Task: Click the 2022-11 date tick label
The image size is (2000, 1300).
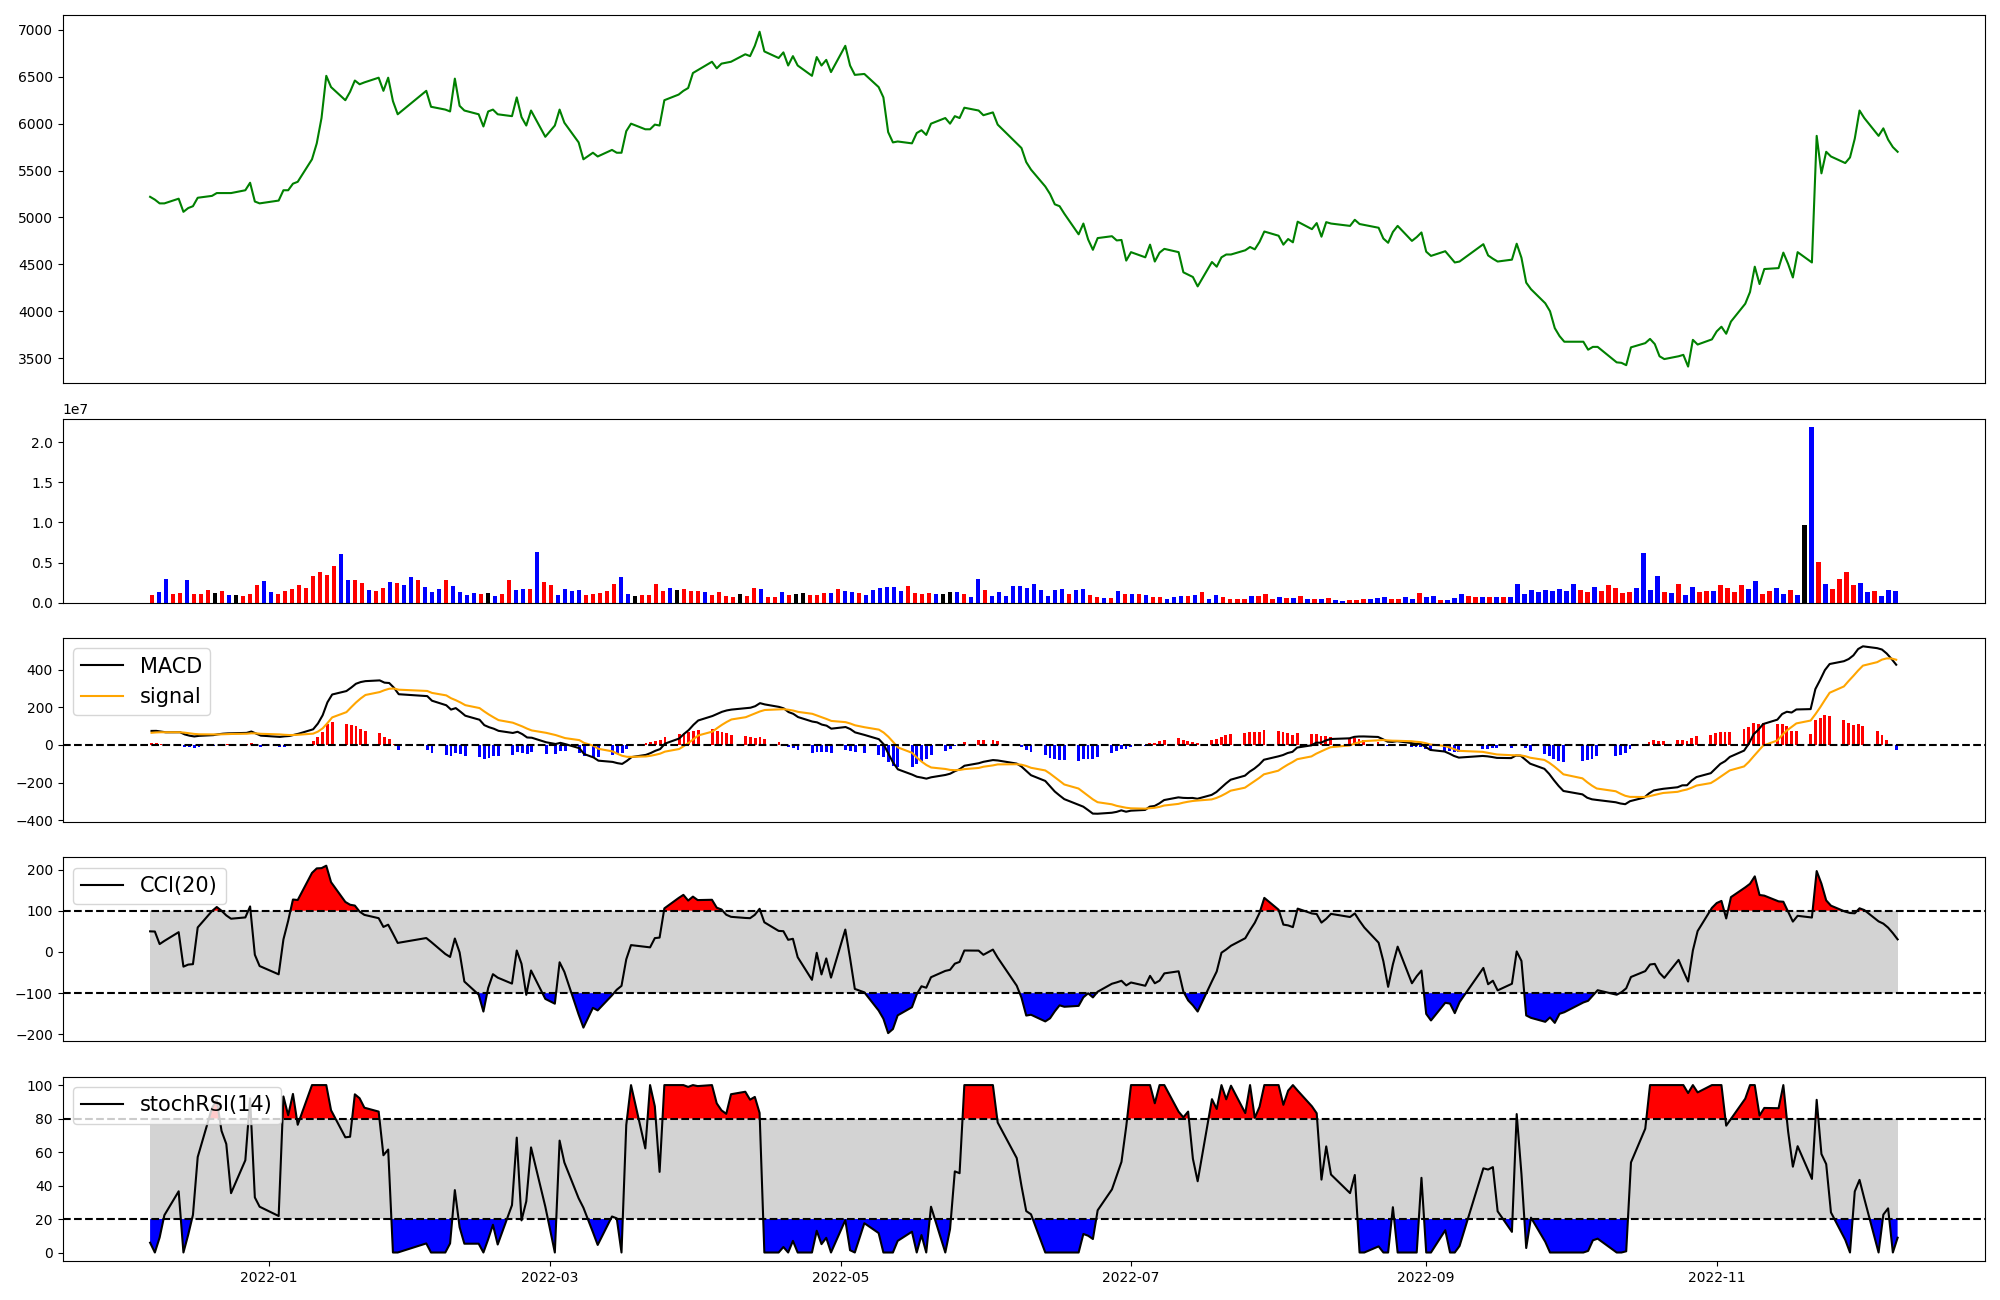Action: (1717, 1277)
